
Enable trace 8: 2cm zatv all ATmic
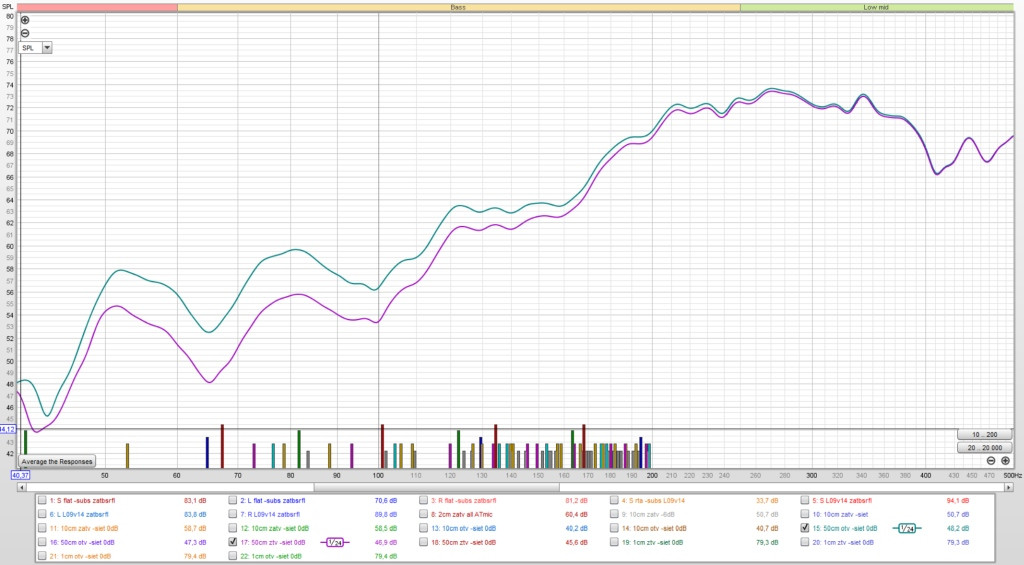tap(424, 514)
